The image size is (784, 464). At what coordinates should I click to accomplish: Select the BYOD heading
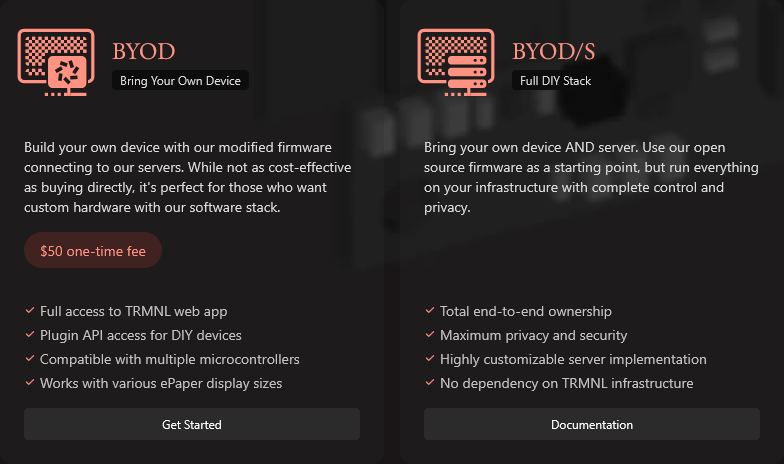pyautogui.click(x=144, y=52)
